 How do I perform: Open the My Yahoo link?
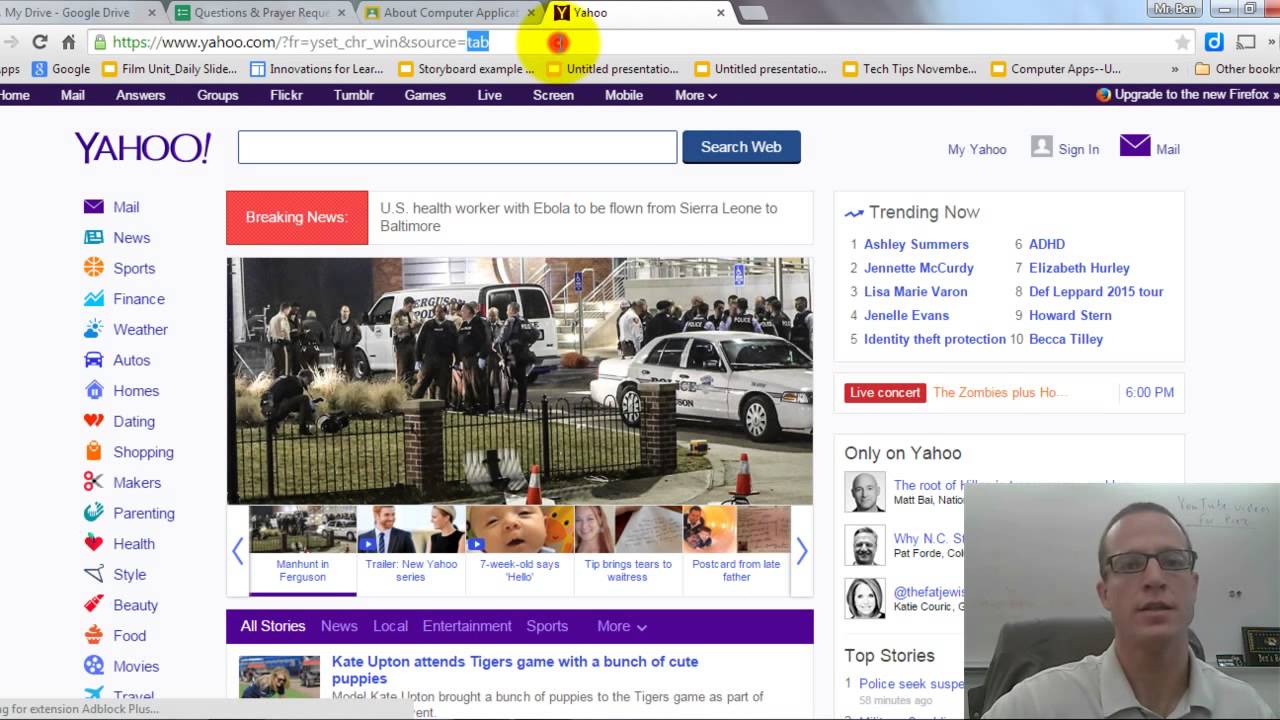click(977, 149)
